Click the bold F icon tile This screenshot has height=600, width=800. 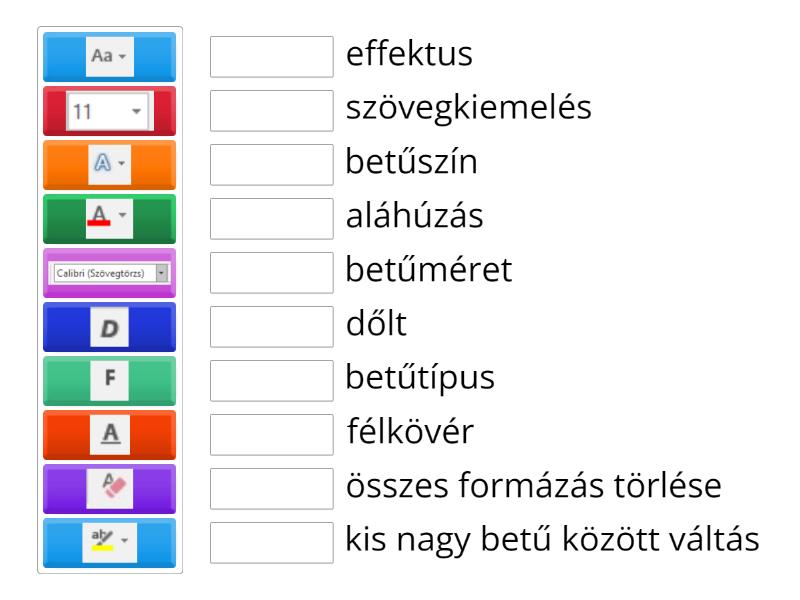point(109,381)
